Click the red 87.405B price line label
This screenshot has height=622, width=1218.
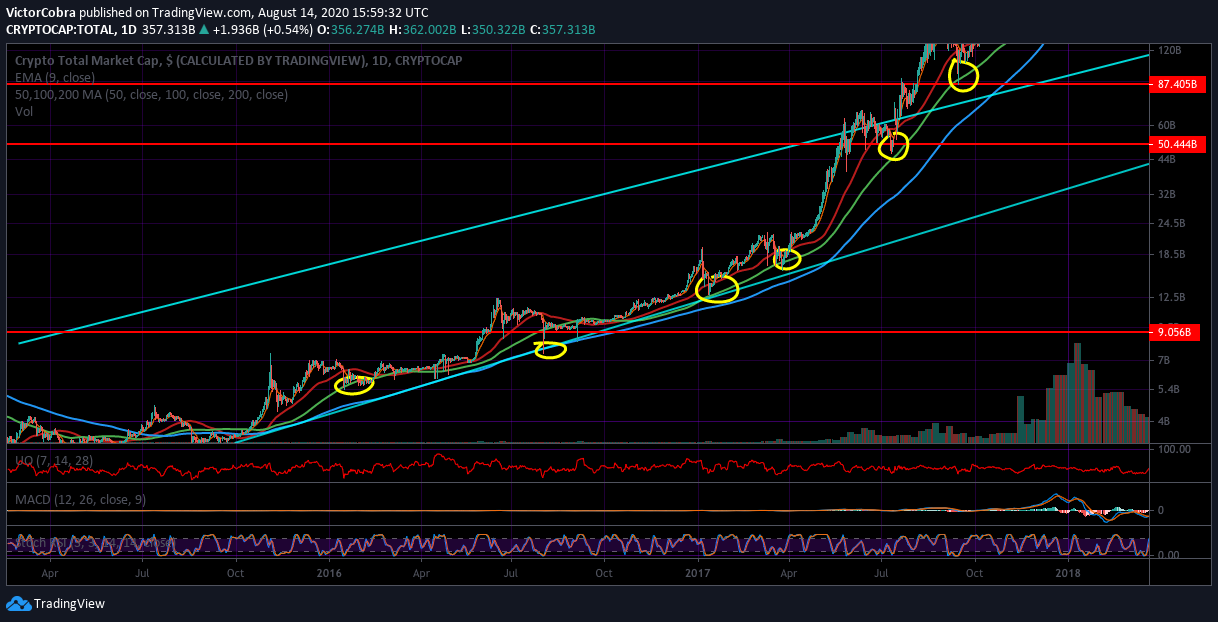pyautogui.click(x=1177, y=84)
